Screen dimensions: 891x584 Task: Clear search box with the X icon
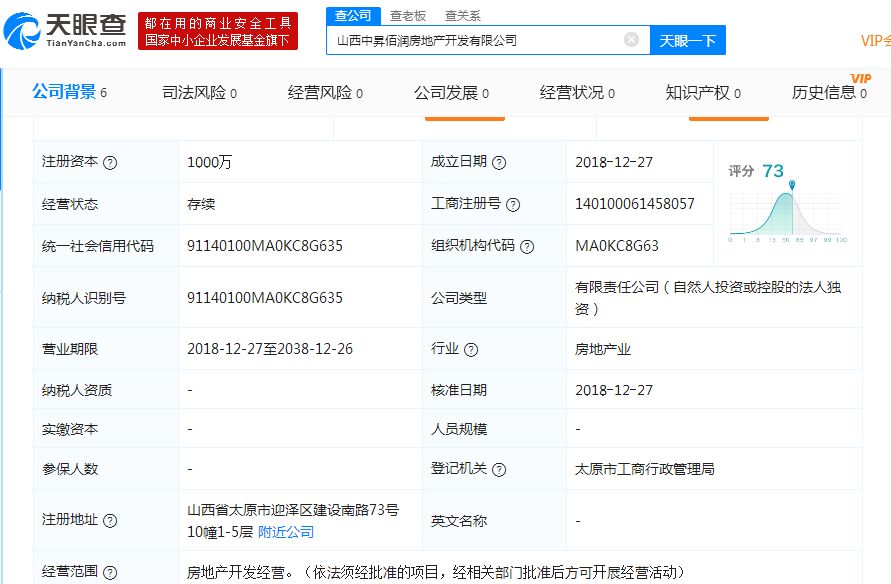[630, 38]
